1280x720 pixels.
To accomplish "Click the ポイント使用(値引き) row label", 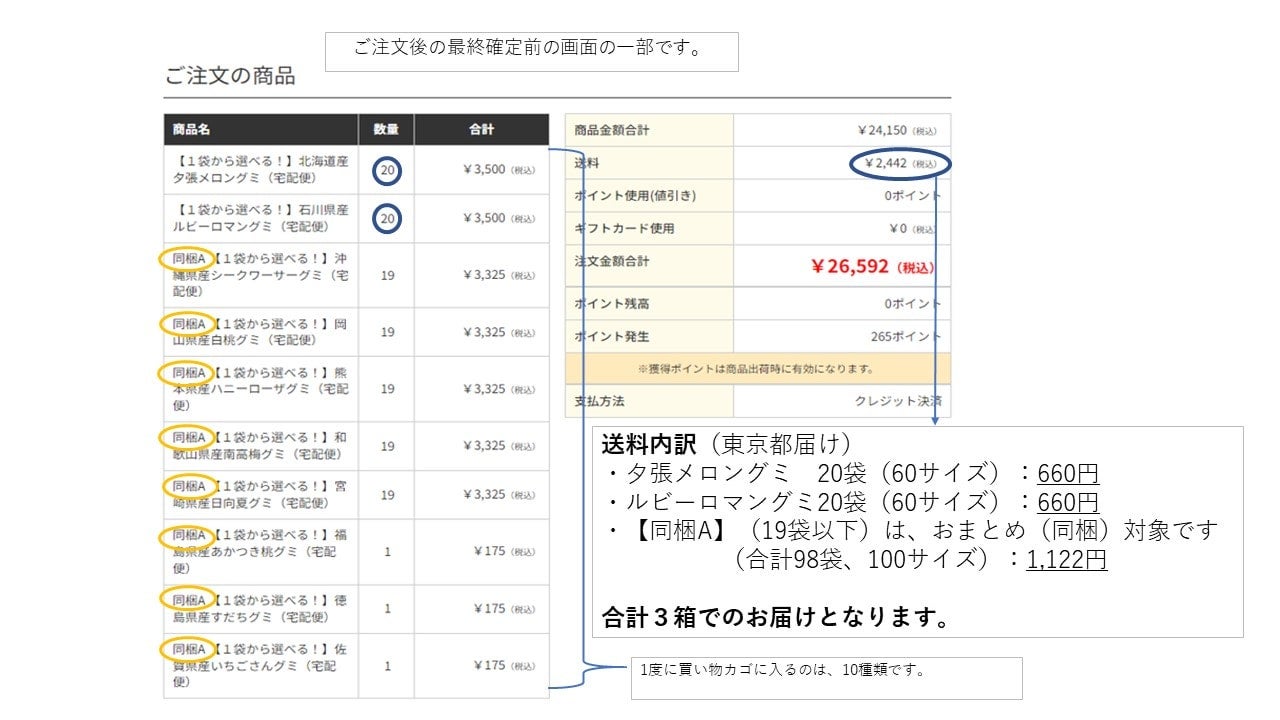I will pyautogui.click(x=635, y=195).
